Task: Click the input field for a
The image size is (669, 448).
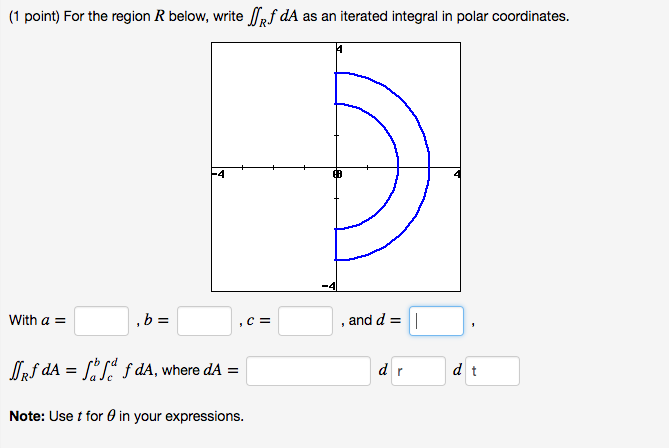Action: 102,321
